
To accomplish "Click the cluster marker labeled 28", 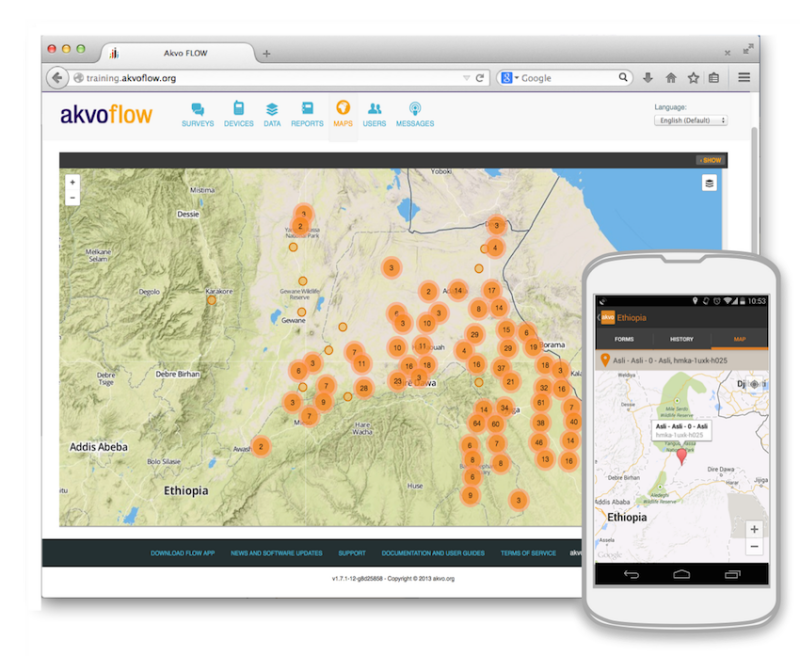I will click(x=364, y=388).
